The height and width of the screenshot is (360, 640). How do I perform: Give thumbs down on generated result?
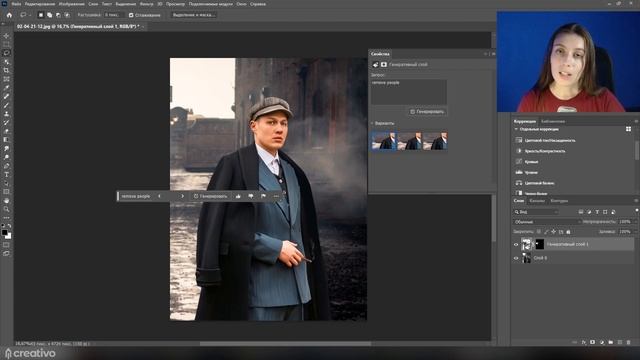pyautogui.click(x=251, y=196)
